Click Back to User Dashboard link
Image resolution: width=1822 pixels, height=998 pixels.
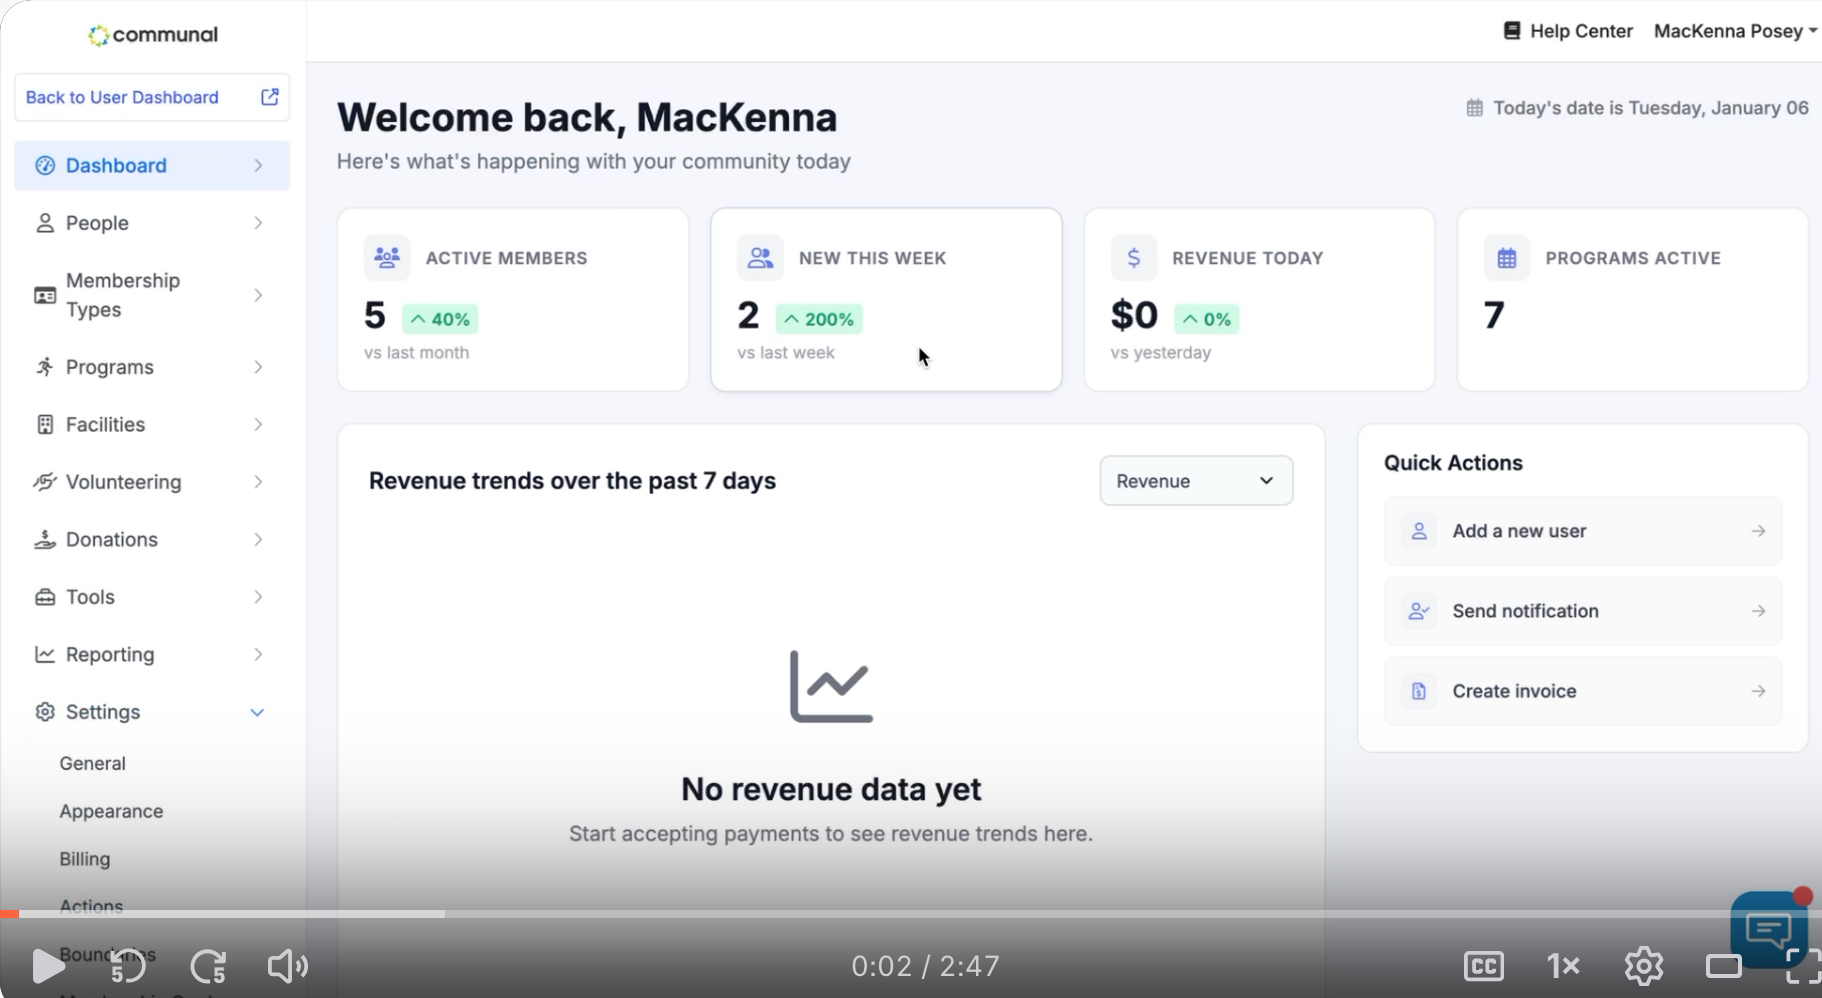click(x=152, y=97)
